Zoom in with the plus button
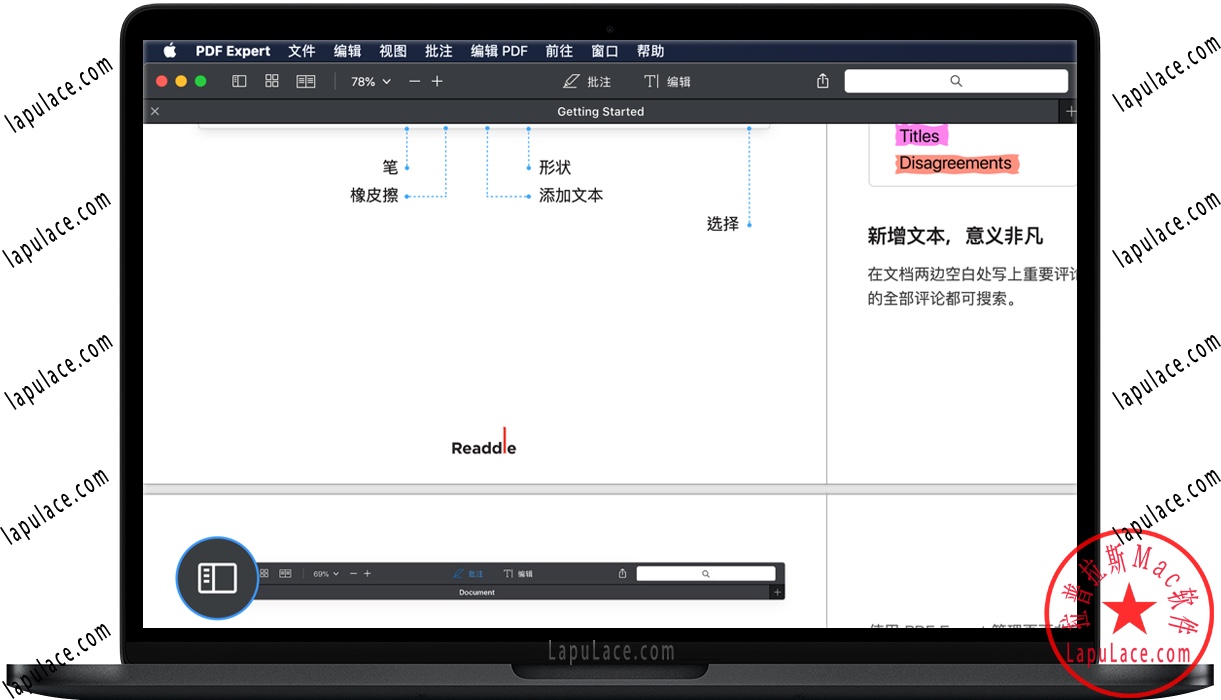This screenshot has width=1221, height=700. (437, 81)
